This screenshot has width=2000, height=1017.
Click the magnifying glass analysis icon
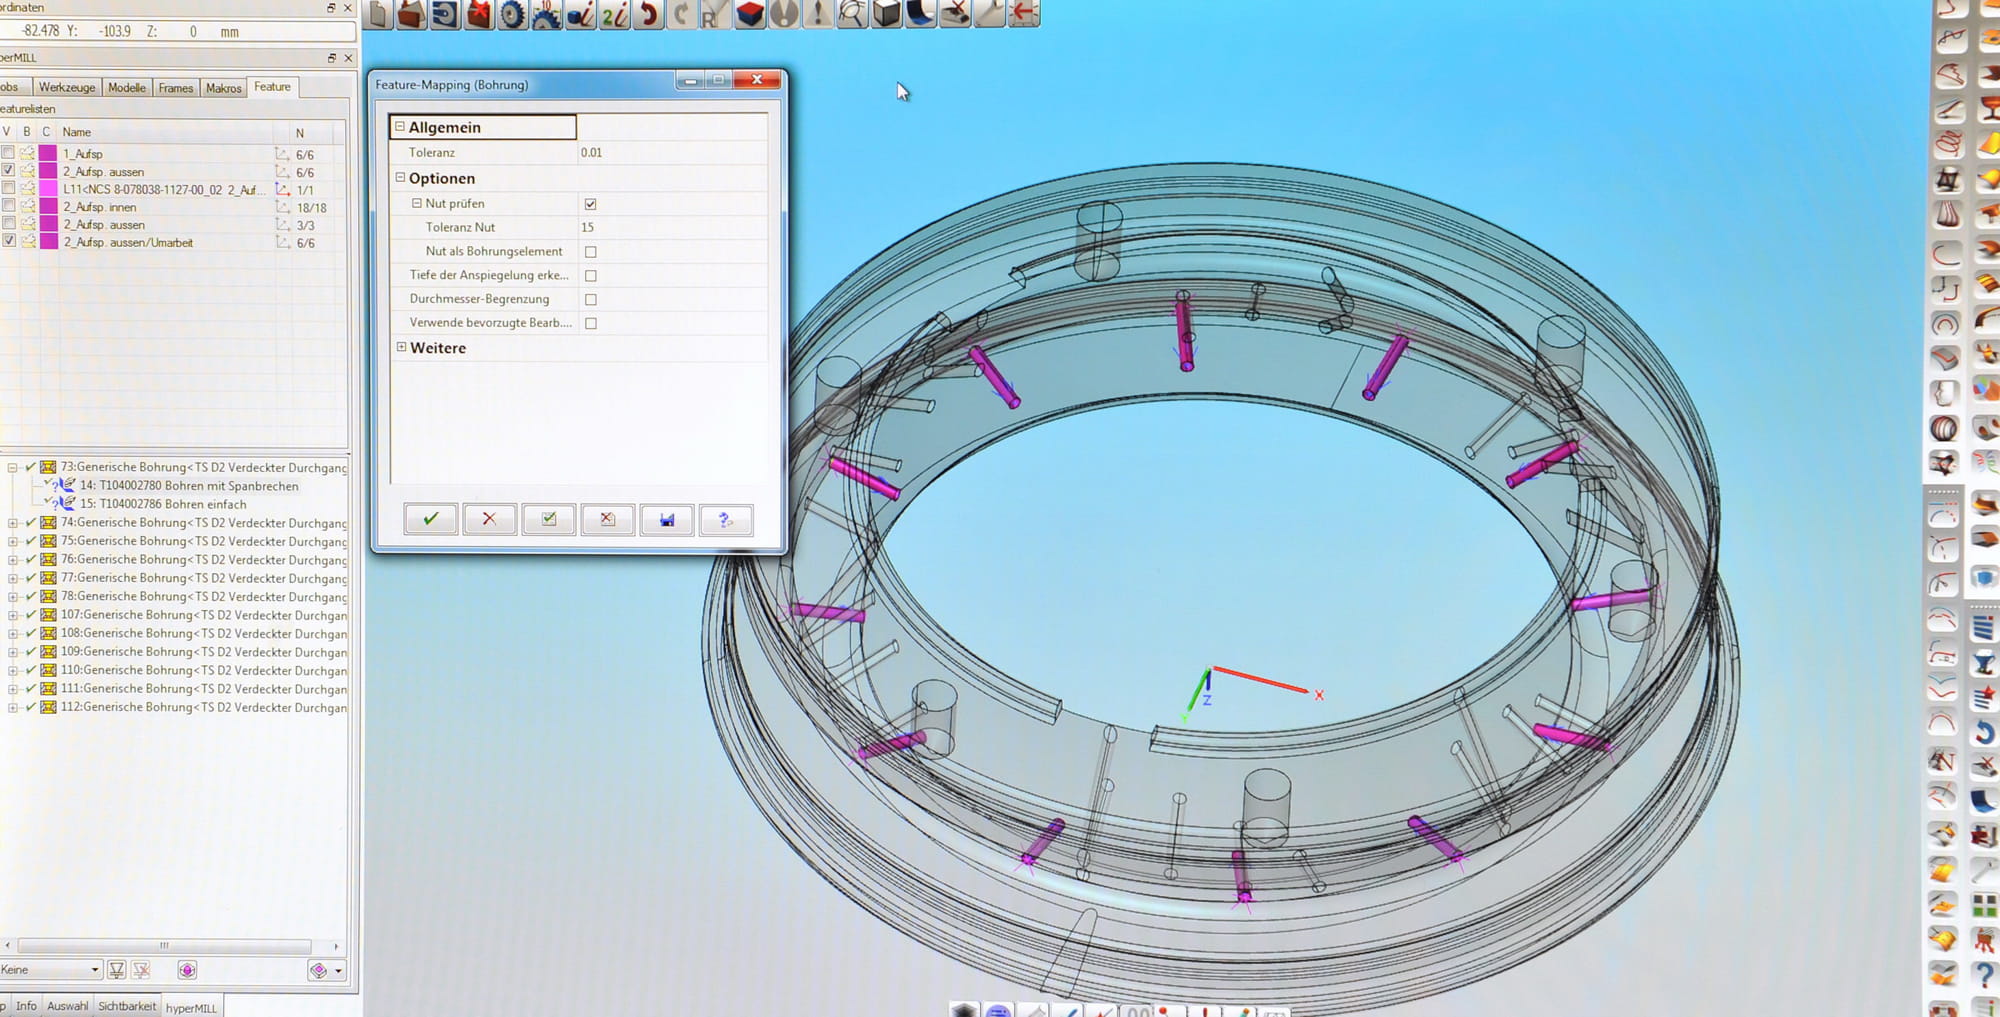852,14
